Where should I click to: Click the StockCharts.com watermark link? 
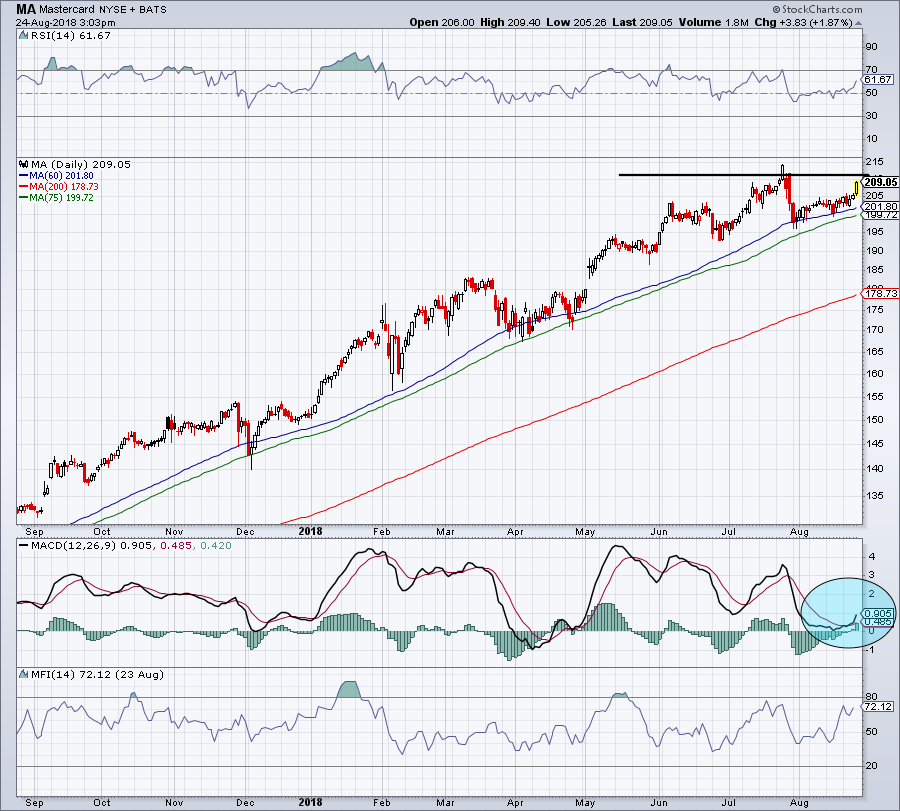[x=817, y=9]
